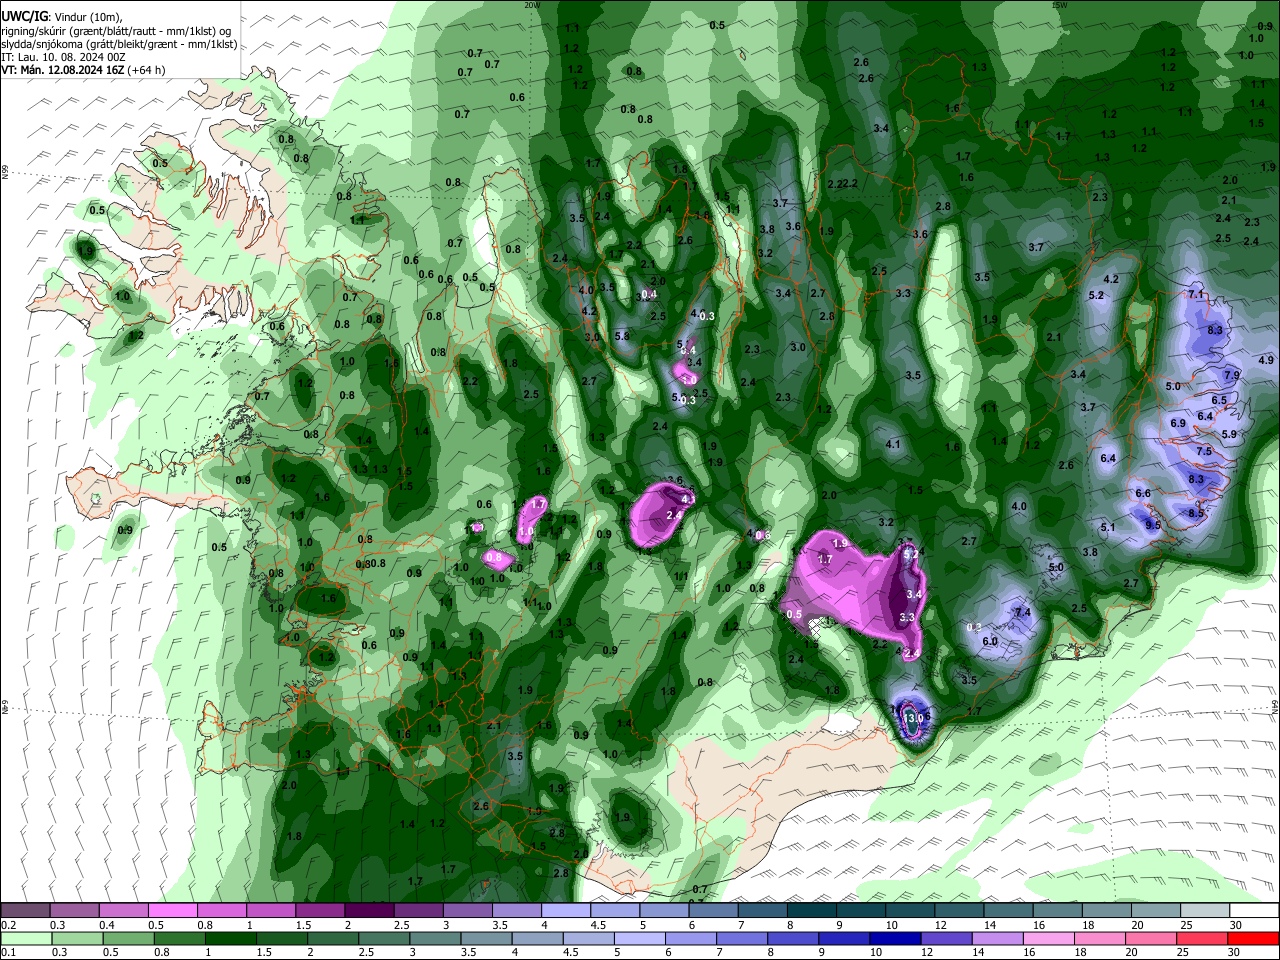Click the 'Vindur (10m)' header text
Viewport: 1280px width, 960px height.
pyautogui.click(x=87, y=17)
